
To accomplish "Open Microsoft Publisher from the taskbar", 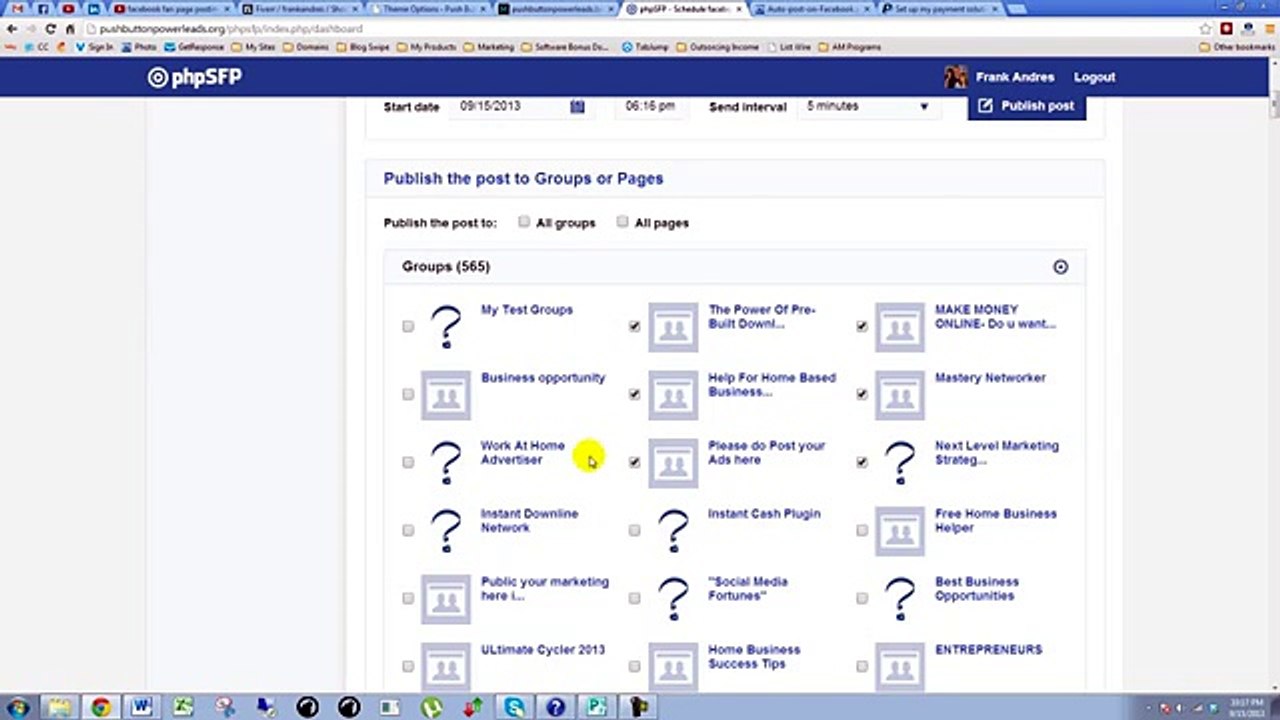I will [597, 707].
